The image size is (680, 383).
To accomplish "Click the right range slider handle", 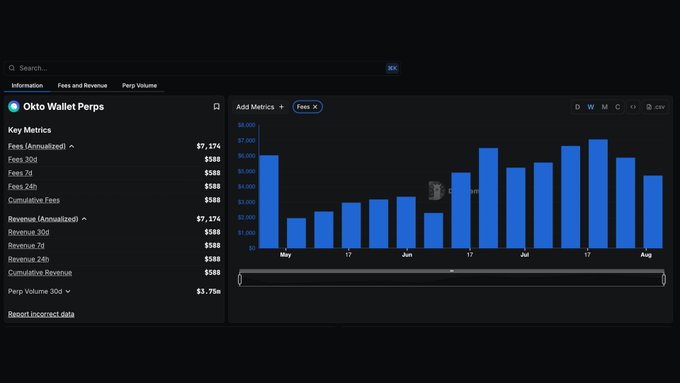I will [x=664, y=279].
